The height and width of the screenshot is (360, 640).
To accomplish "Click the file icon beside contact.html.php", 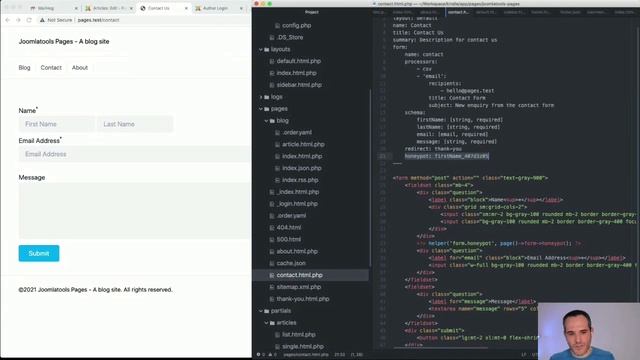I will click(x=272, y=275).
